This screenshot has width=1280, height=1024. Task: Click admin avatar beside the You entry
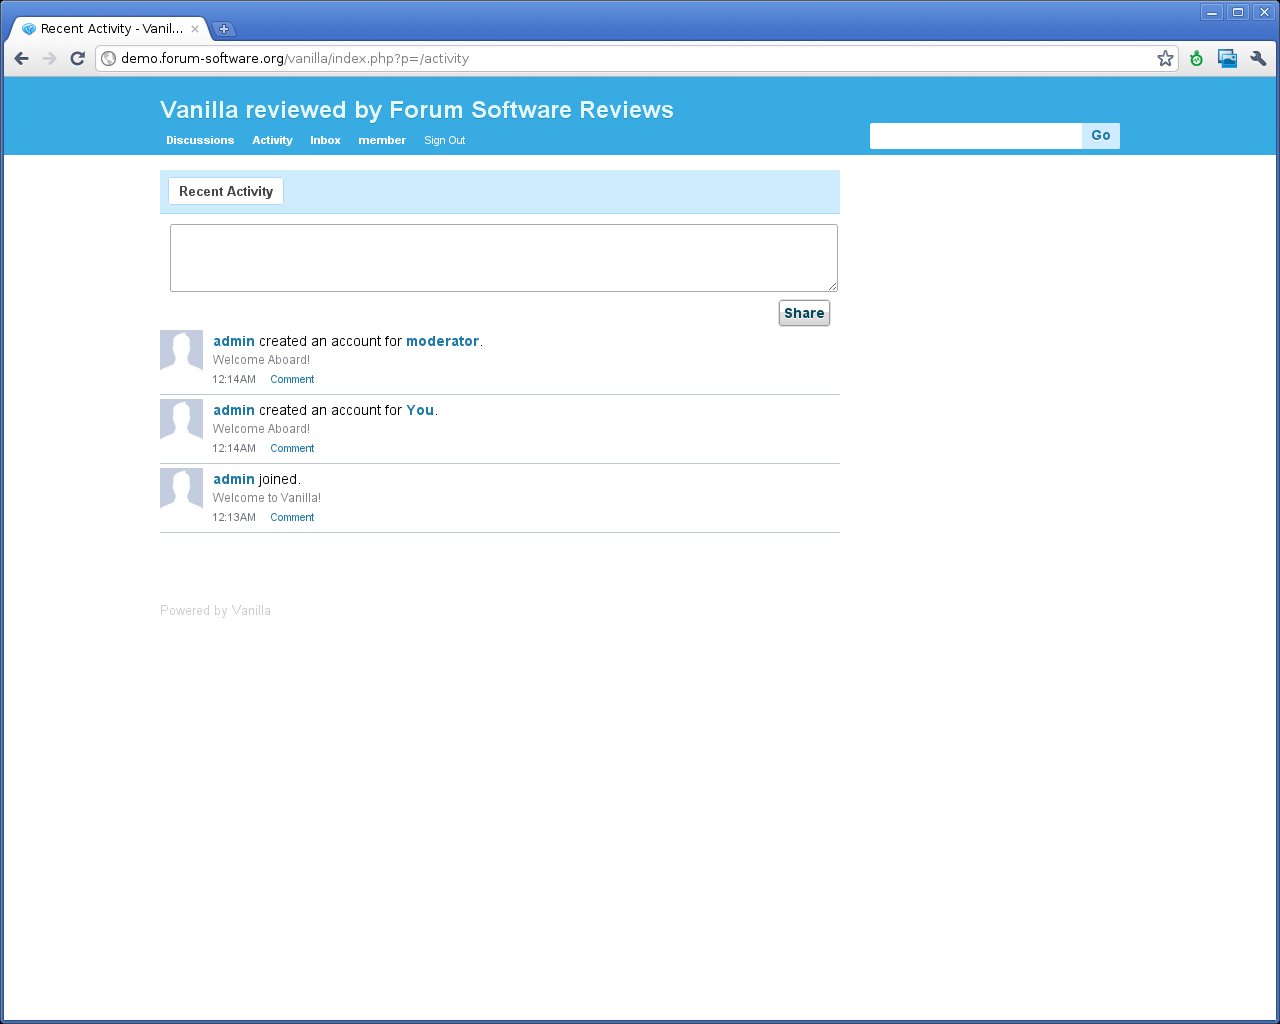(181, 420)
